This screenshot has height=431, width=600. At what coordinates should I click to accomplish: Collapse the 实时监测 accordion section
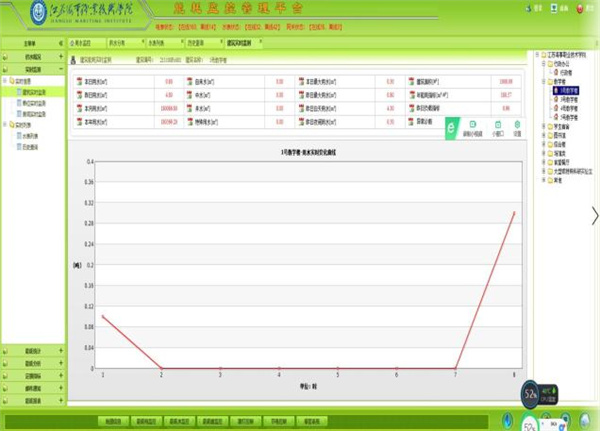61,70
